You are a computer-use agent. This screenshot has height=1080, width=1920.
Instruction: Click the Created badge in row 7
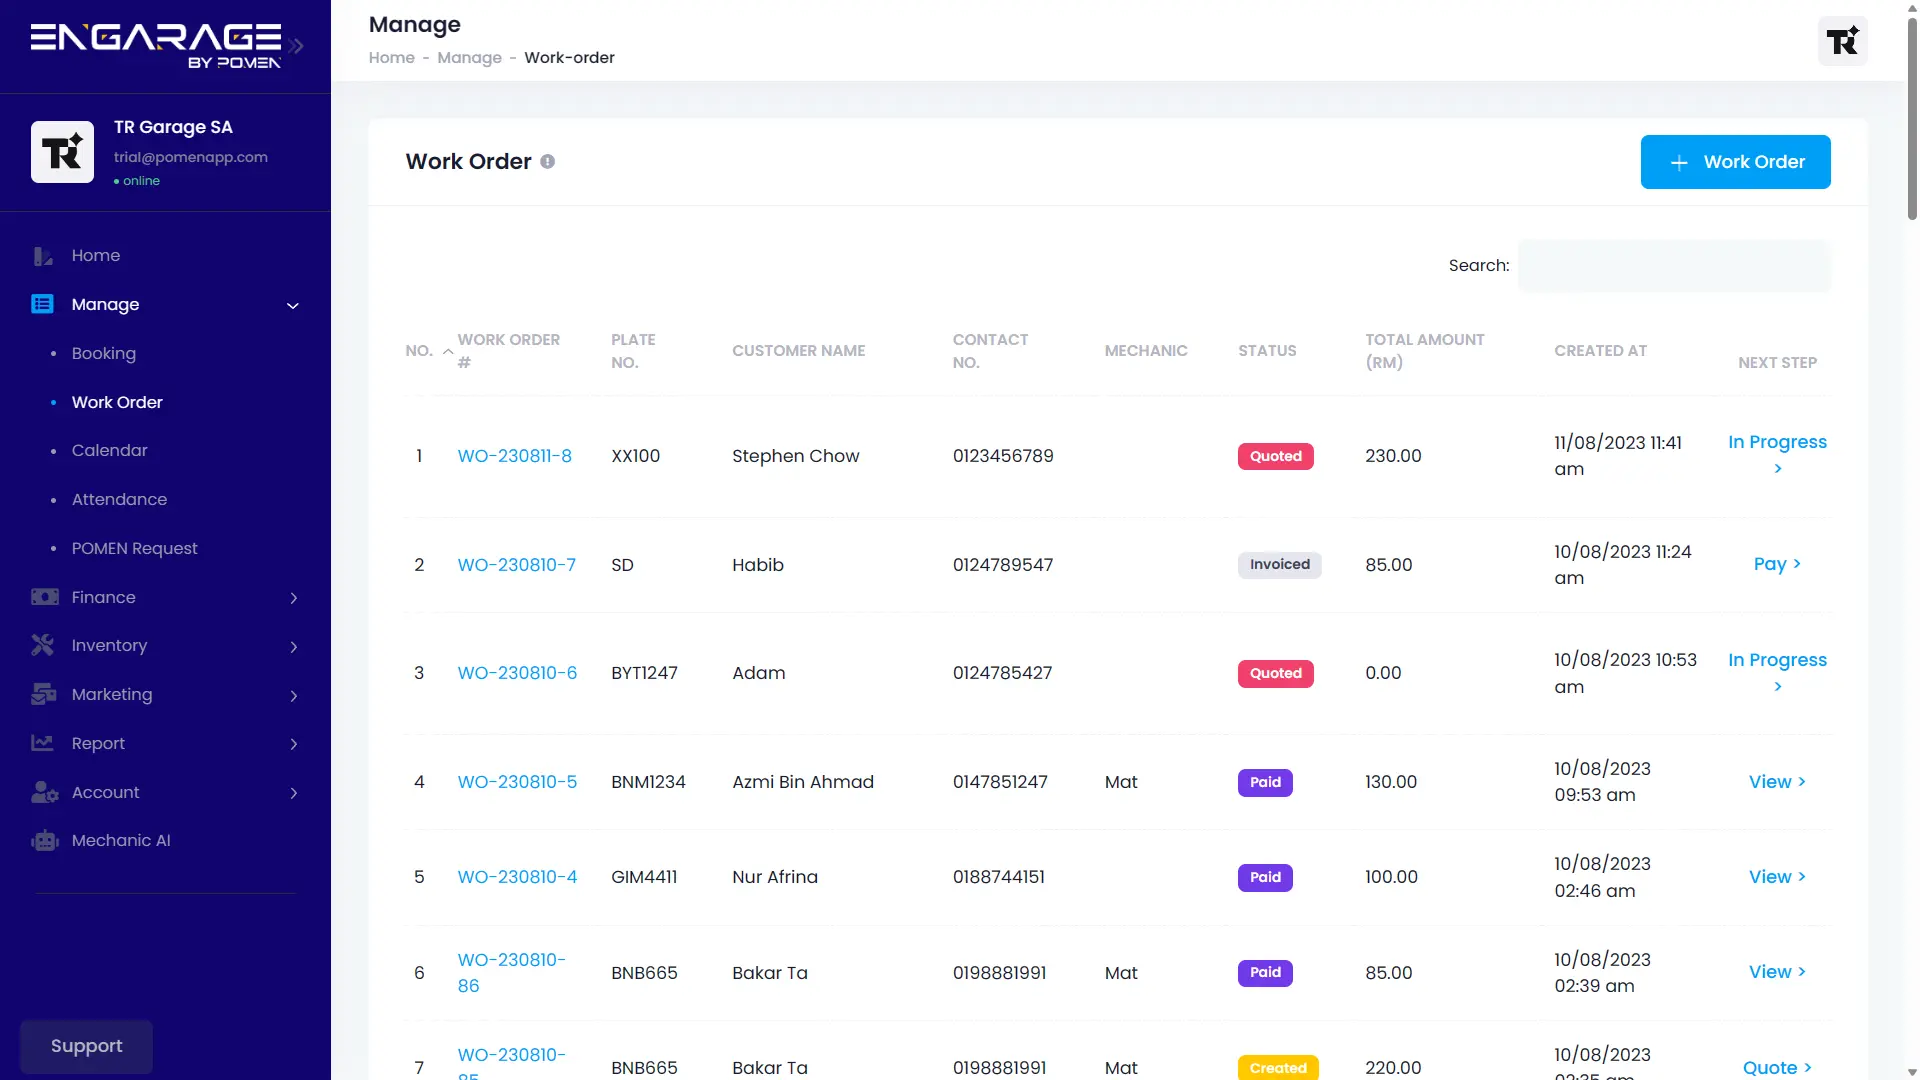point(1278,1068)
